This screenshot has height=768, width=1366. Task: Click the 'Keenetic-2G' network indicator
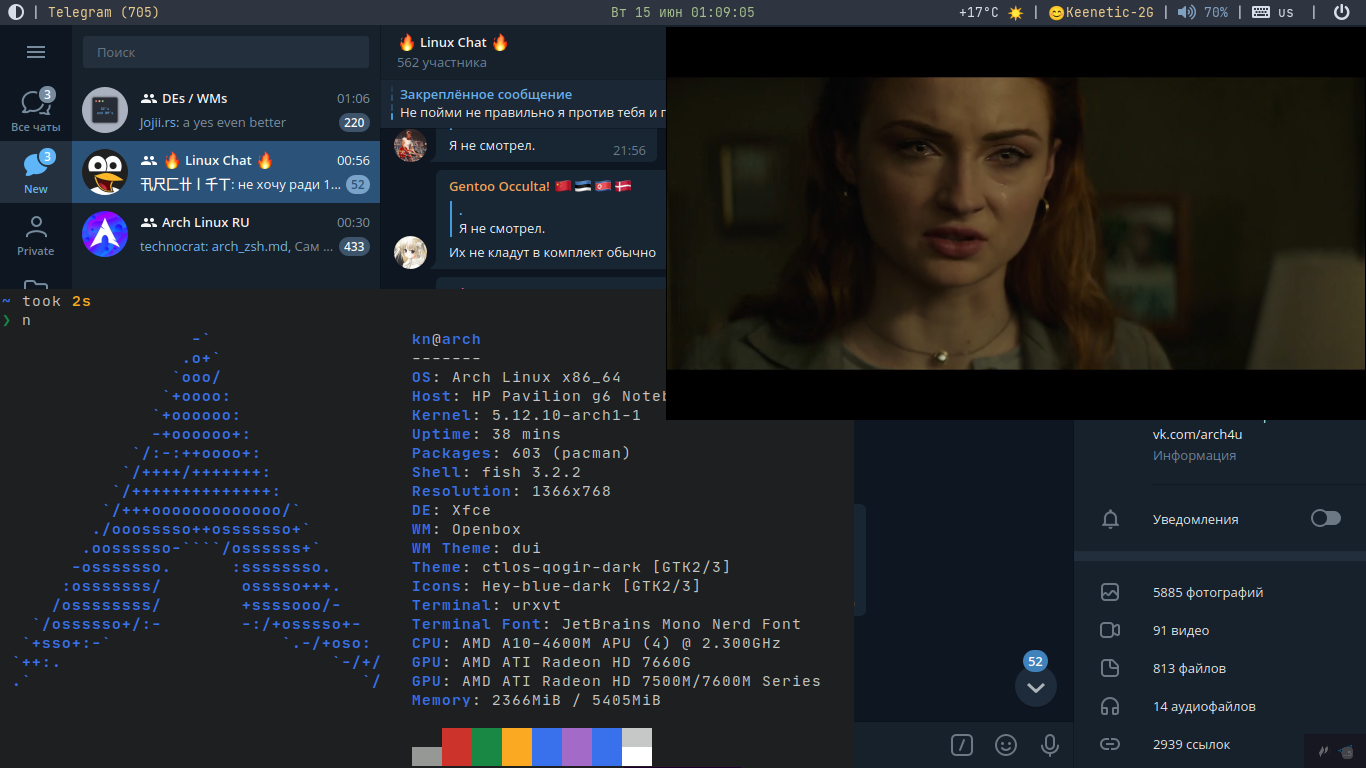(1100, 12)
